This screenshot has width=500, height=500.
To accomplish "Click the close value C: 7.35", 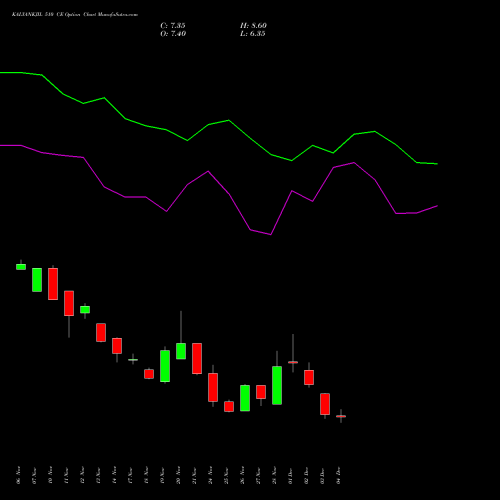I will click(173, 26).
